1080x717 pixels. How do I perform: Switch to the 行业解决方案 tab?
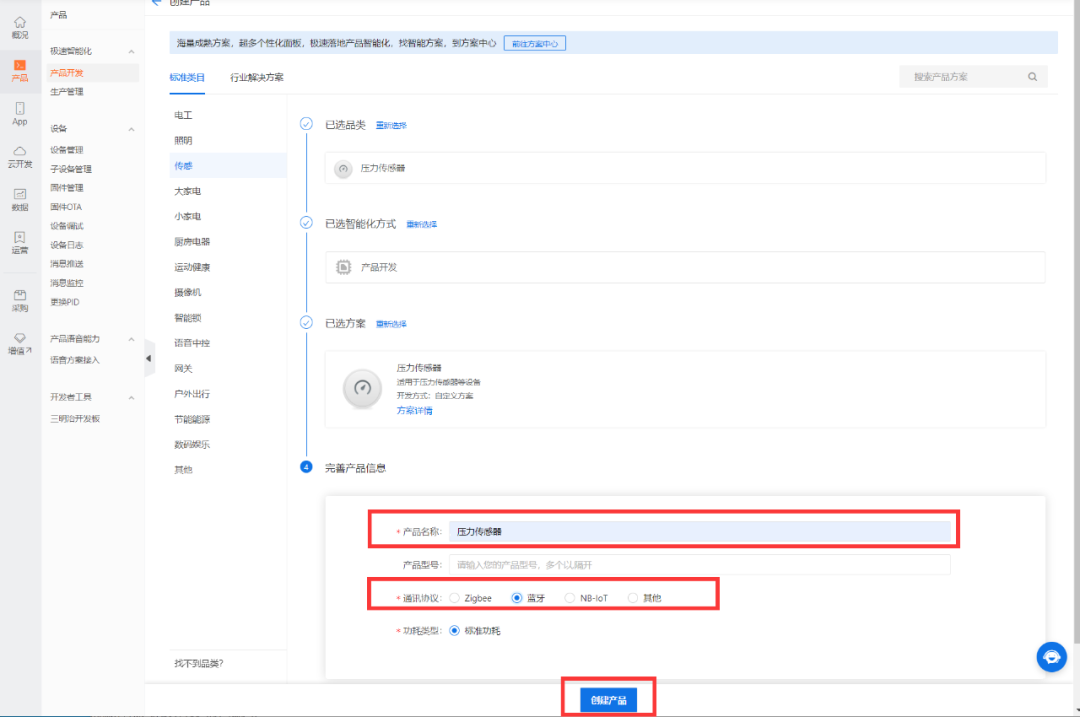pyautogui.click(x=257, y=77)
